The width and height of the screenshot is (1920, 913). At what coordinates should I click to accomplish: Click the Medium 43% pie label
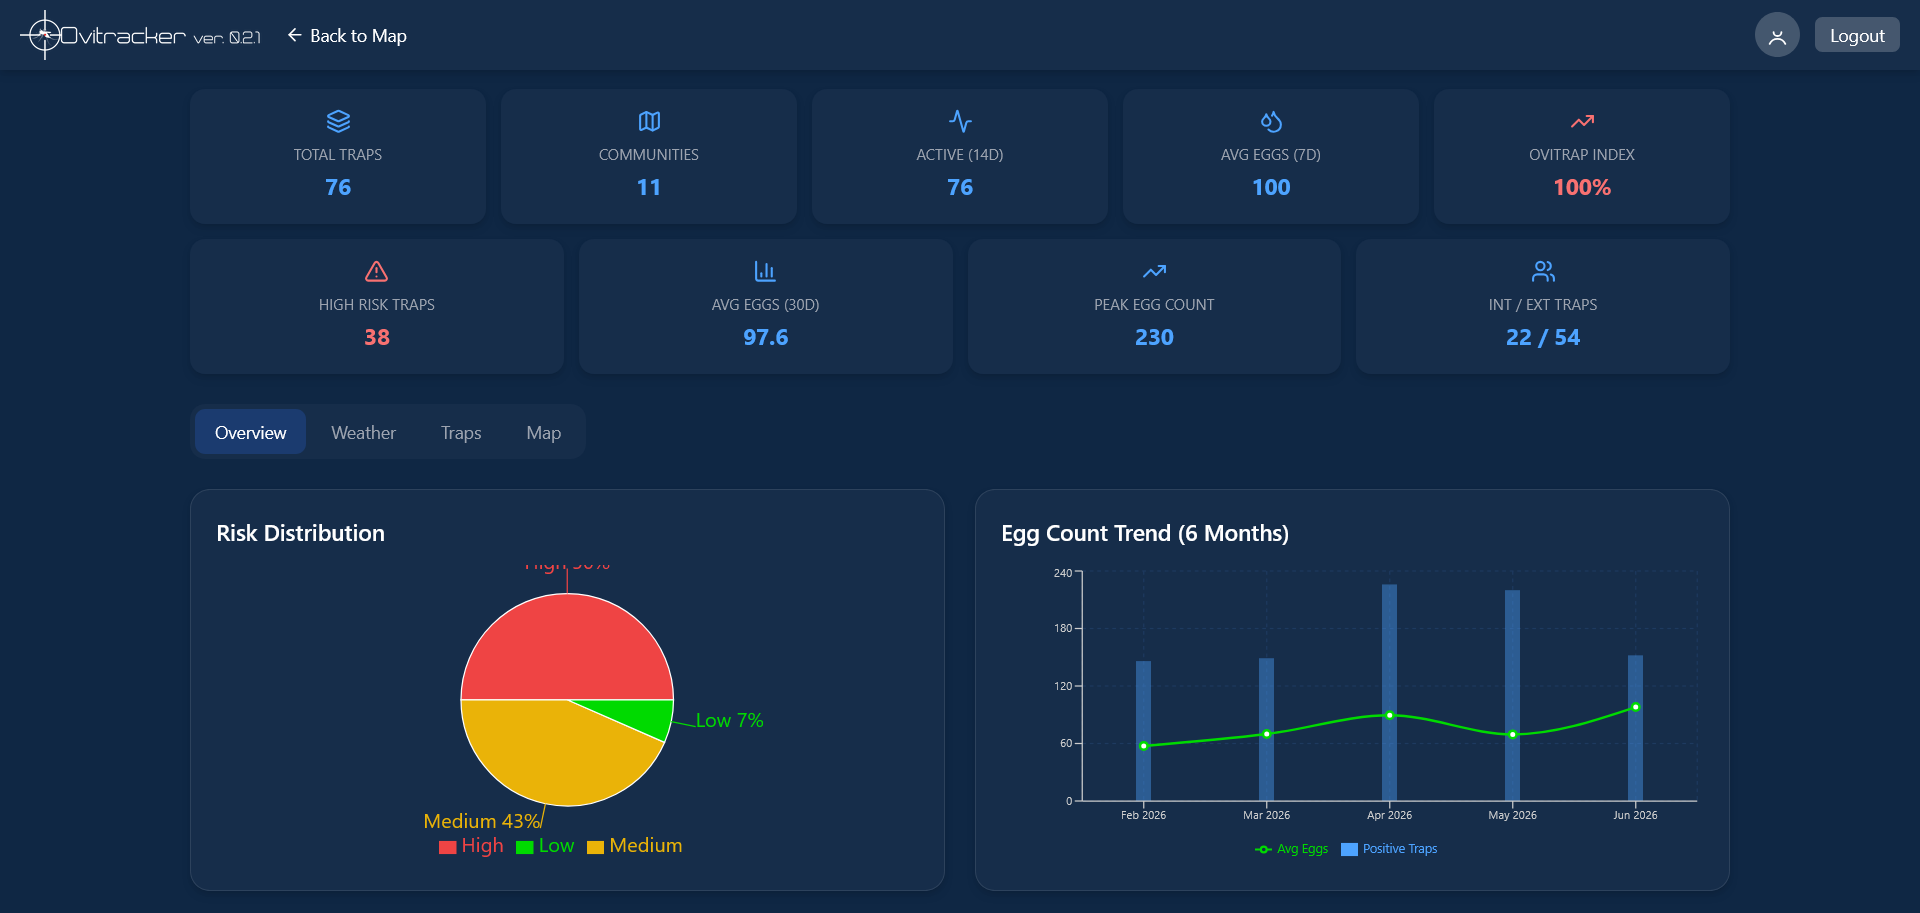coord(482,821)
